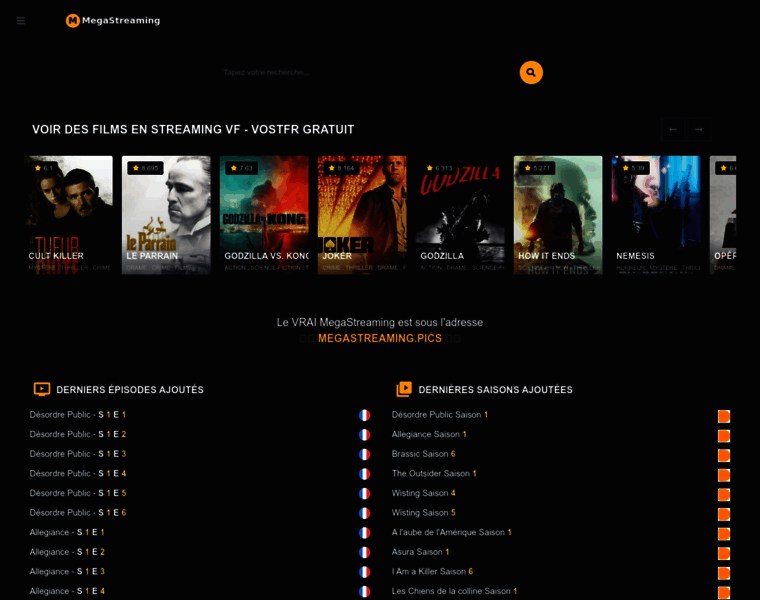
Task: Open A l'aube de l'Amérique Saison 1
Action: (452, 532)
